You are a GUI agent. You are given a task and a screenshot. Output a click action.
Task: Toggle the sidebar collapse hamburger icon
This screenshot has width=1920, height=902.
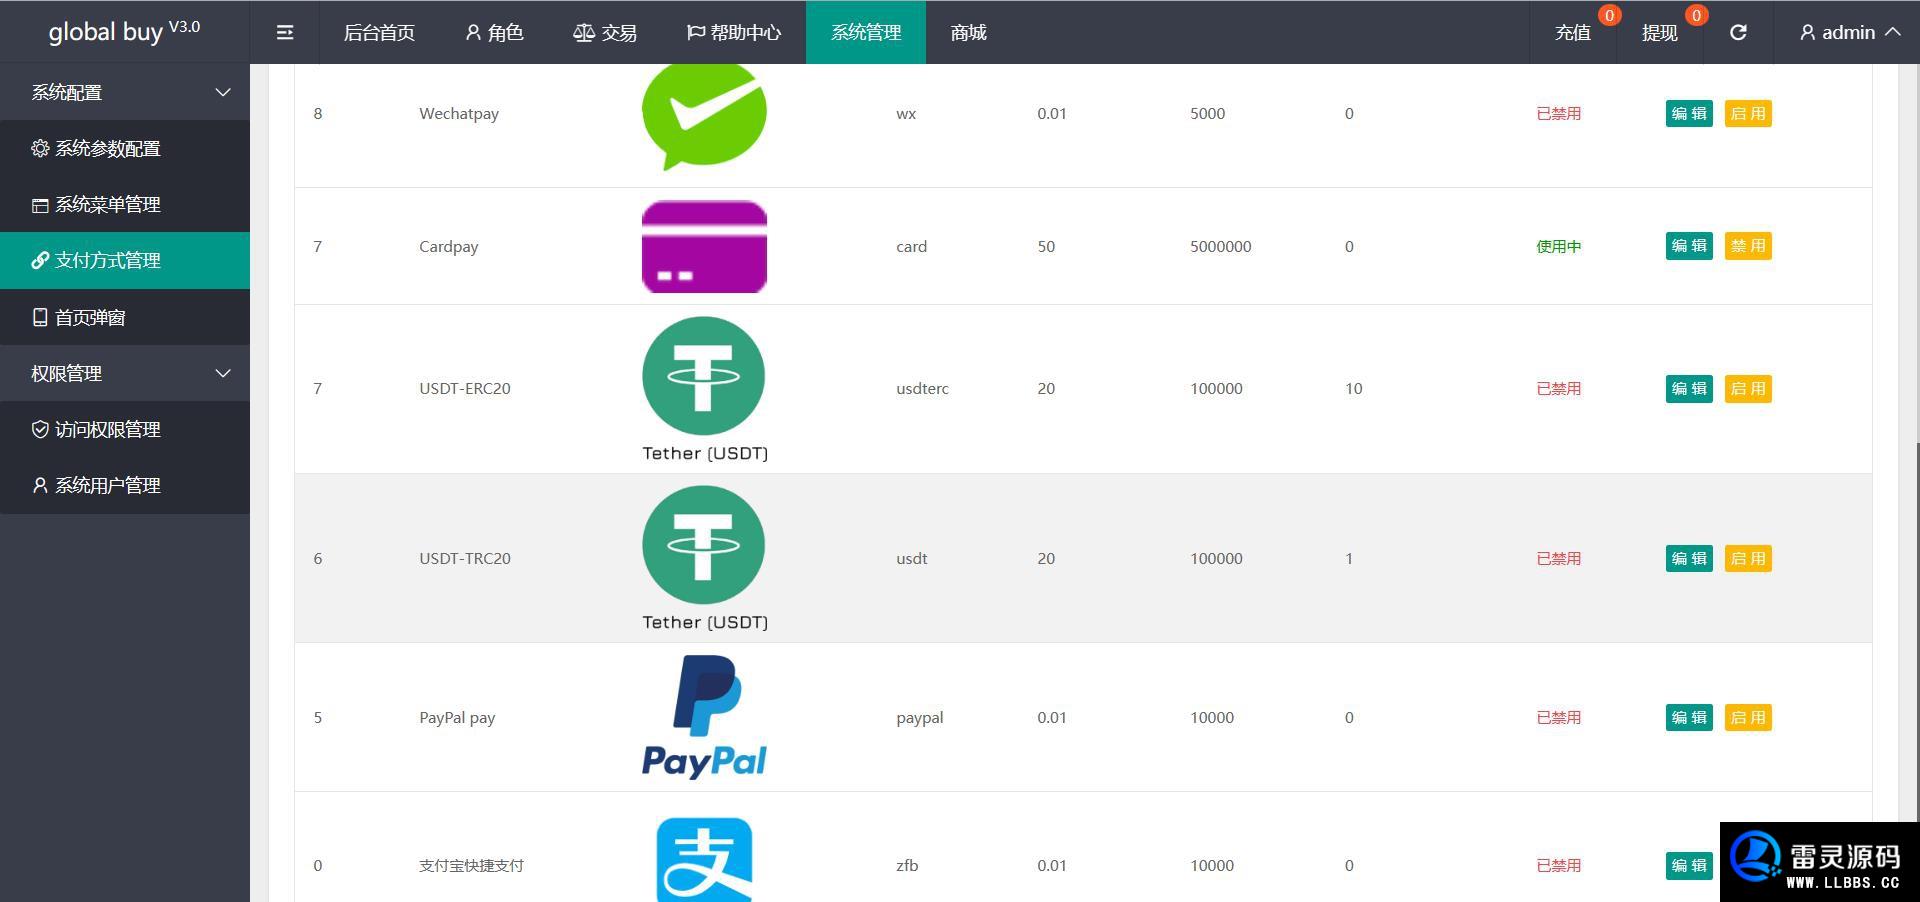[285, 32]
